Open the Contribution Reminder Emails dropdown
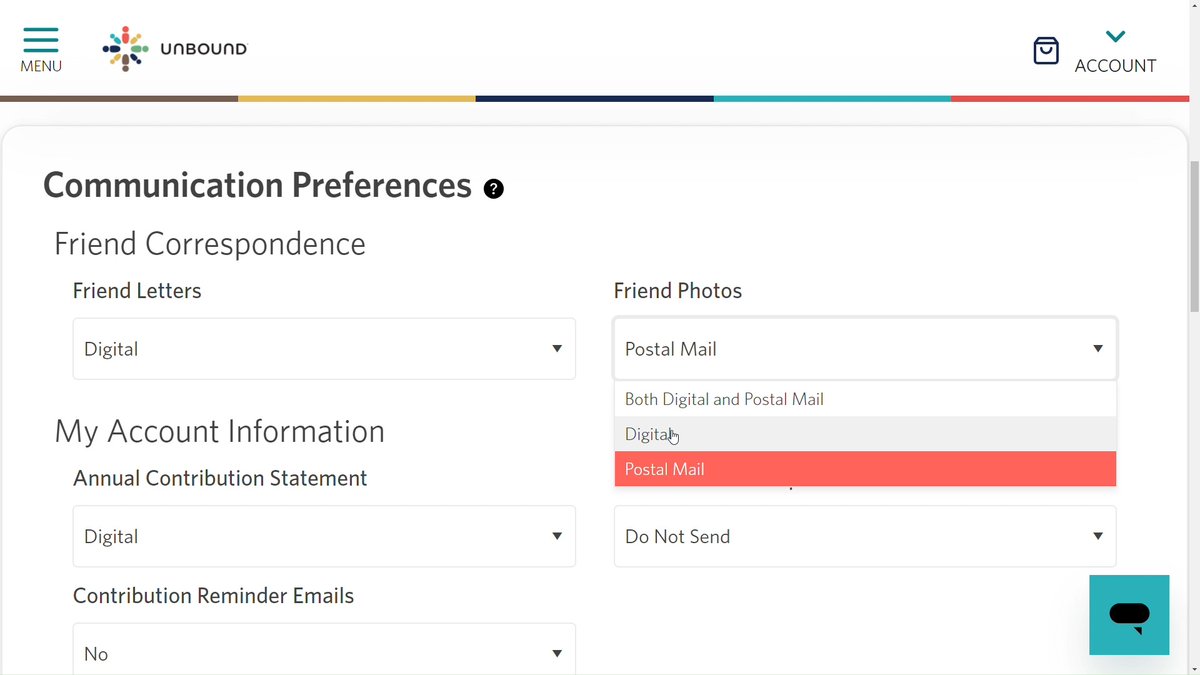Screen dimensions: 1200x675 324,649
